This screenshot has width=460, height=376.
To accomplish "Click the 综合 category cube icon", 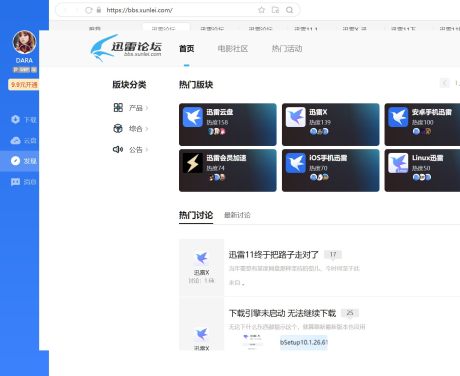I will point(118,128).
